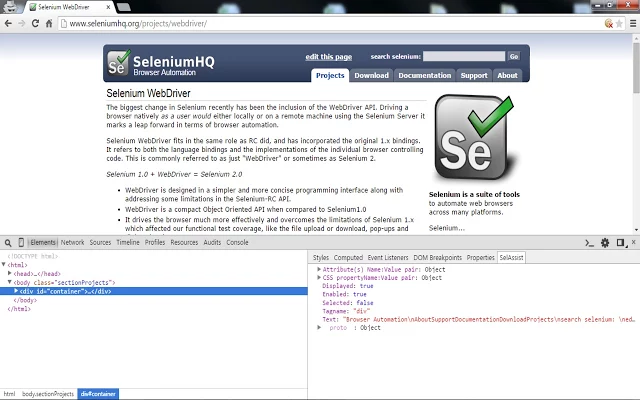This screenshot has height=400, width=640.
Task: Reload the page with refresh icon
Action: pyautogui.click(x=35, y=23)
